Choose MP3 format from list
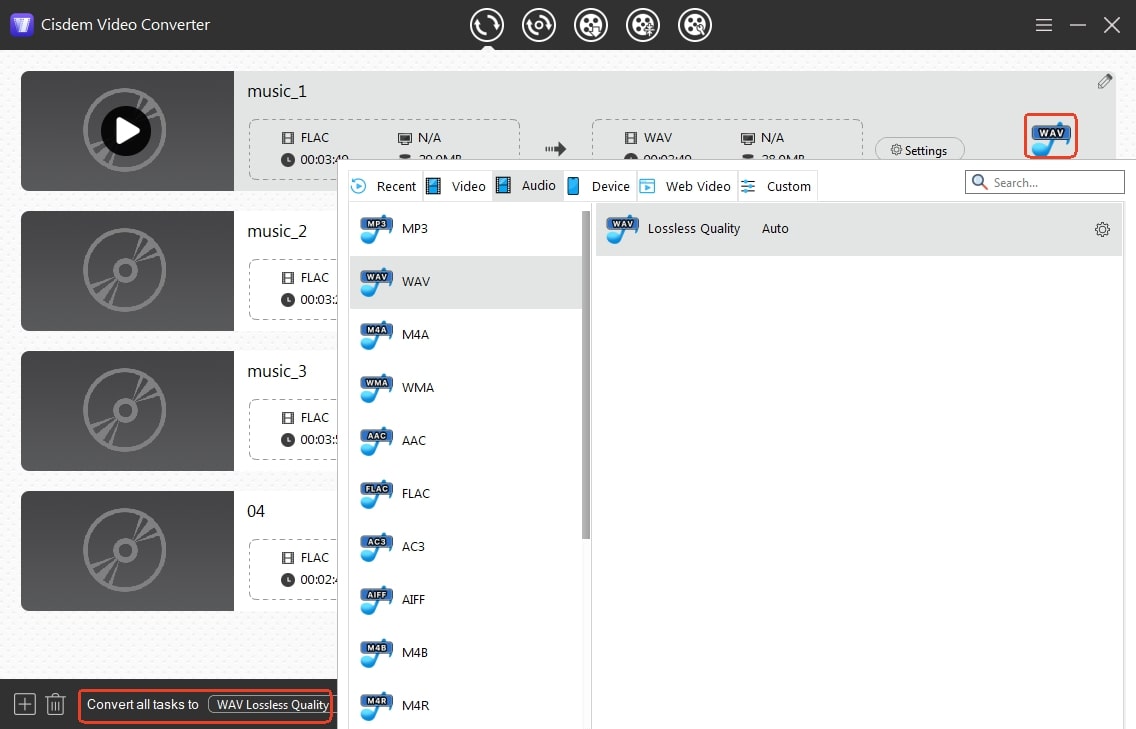Image resolution: width=1136 pixels, height=729 pixels. coord(466,229)
